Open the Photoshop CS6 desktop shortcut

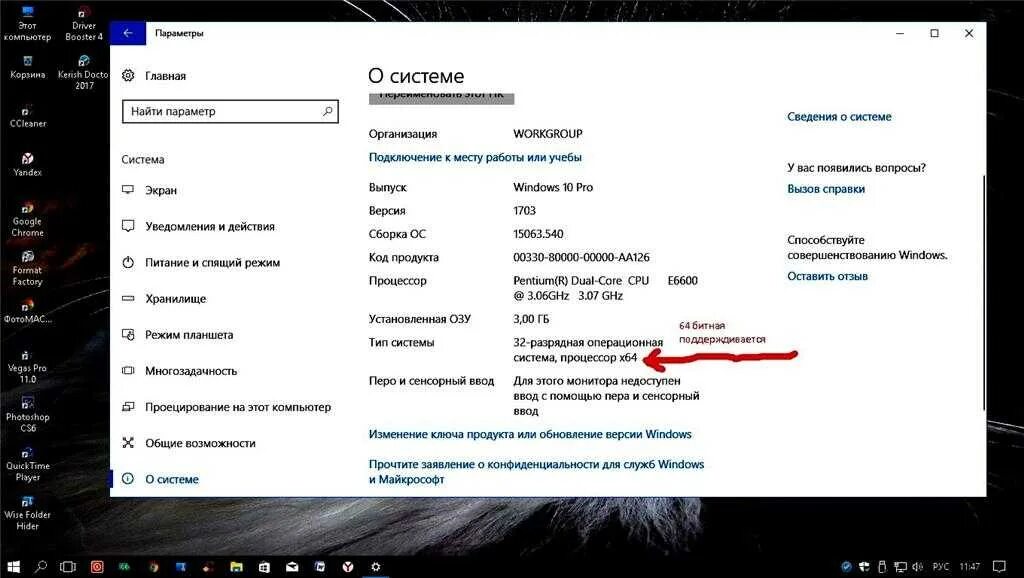pos(27,415)
